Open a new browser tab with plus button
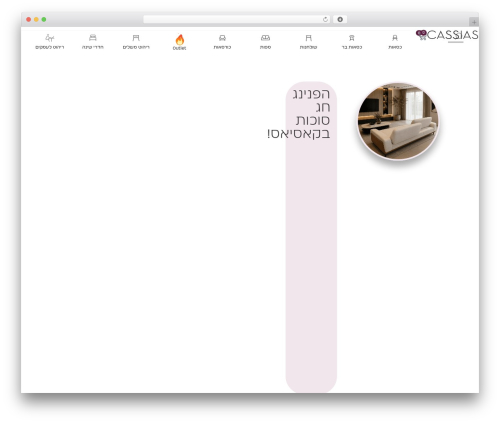This screenshot has width=500, height=423. tap(474, 22)
